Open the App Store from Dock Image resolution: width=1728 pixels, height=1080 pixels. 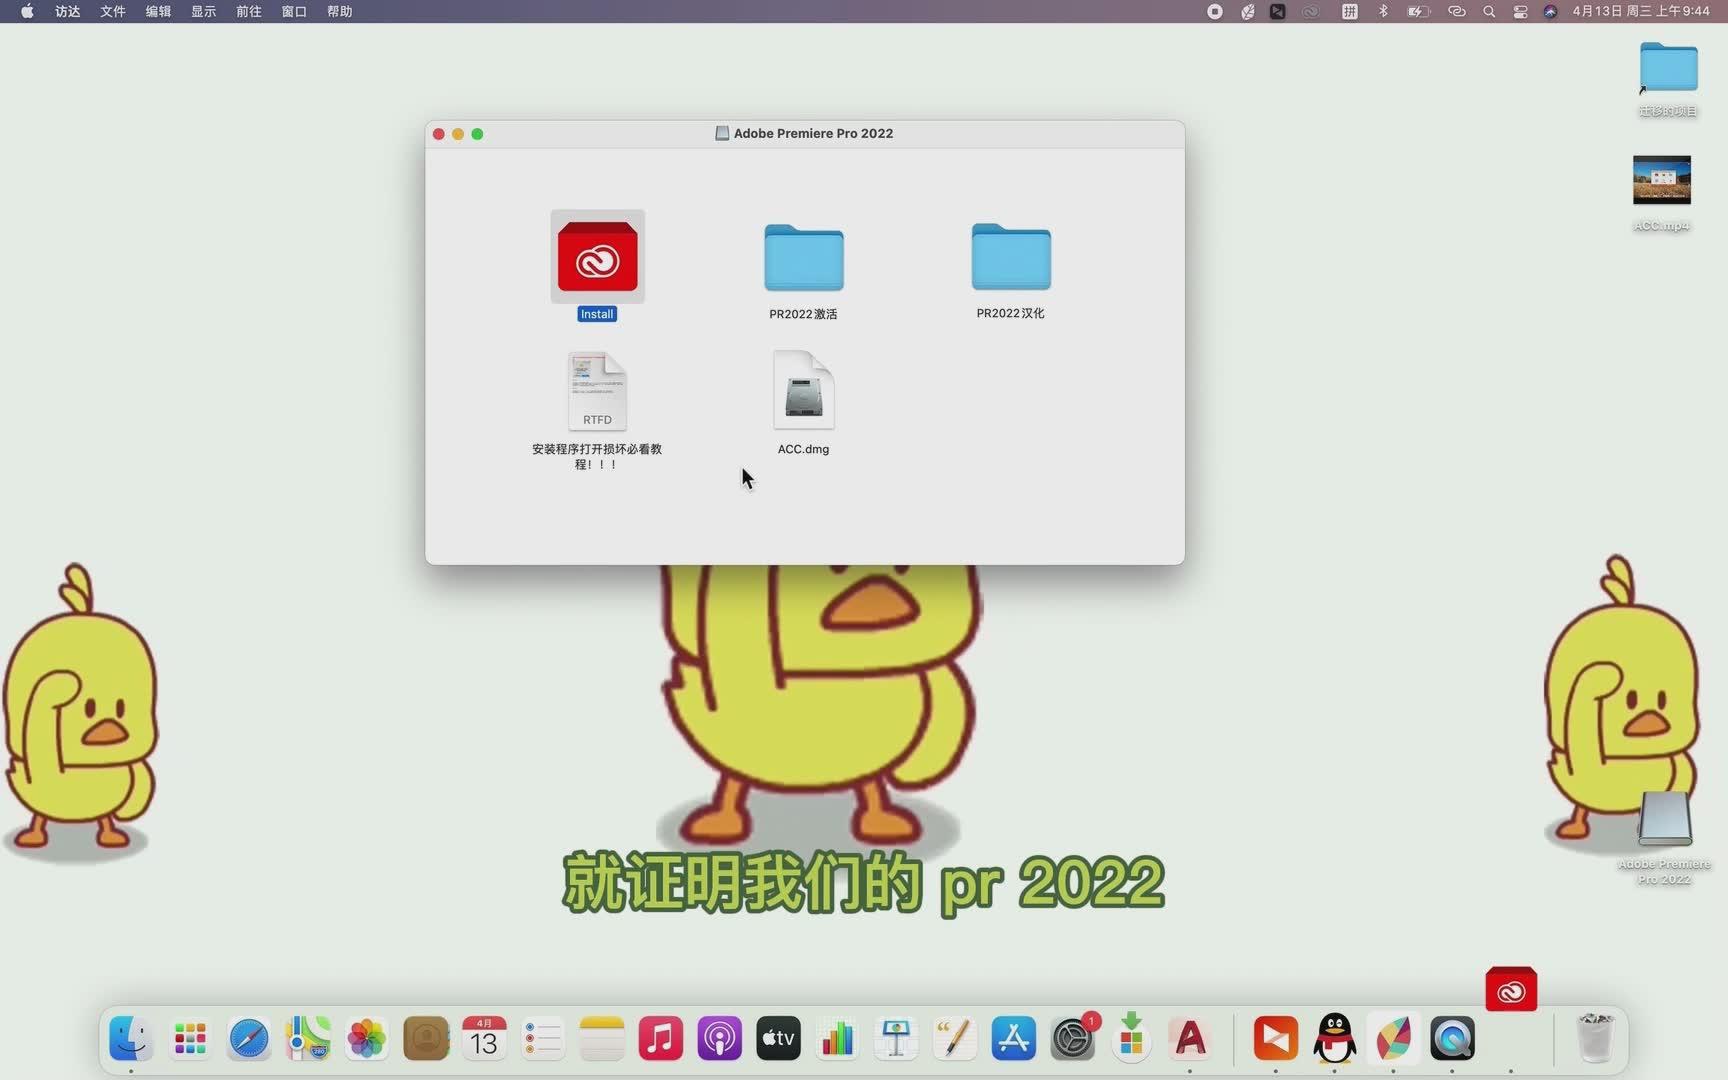[x=1013, y=1039]
